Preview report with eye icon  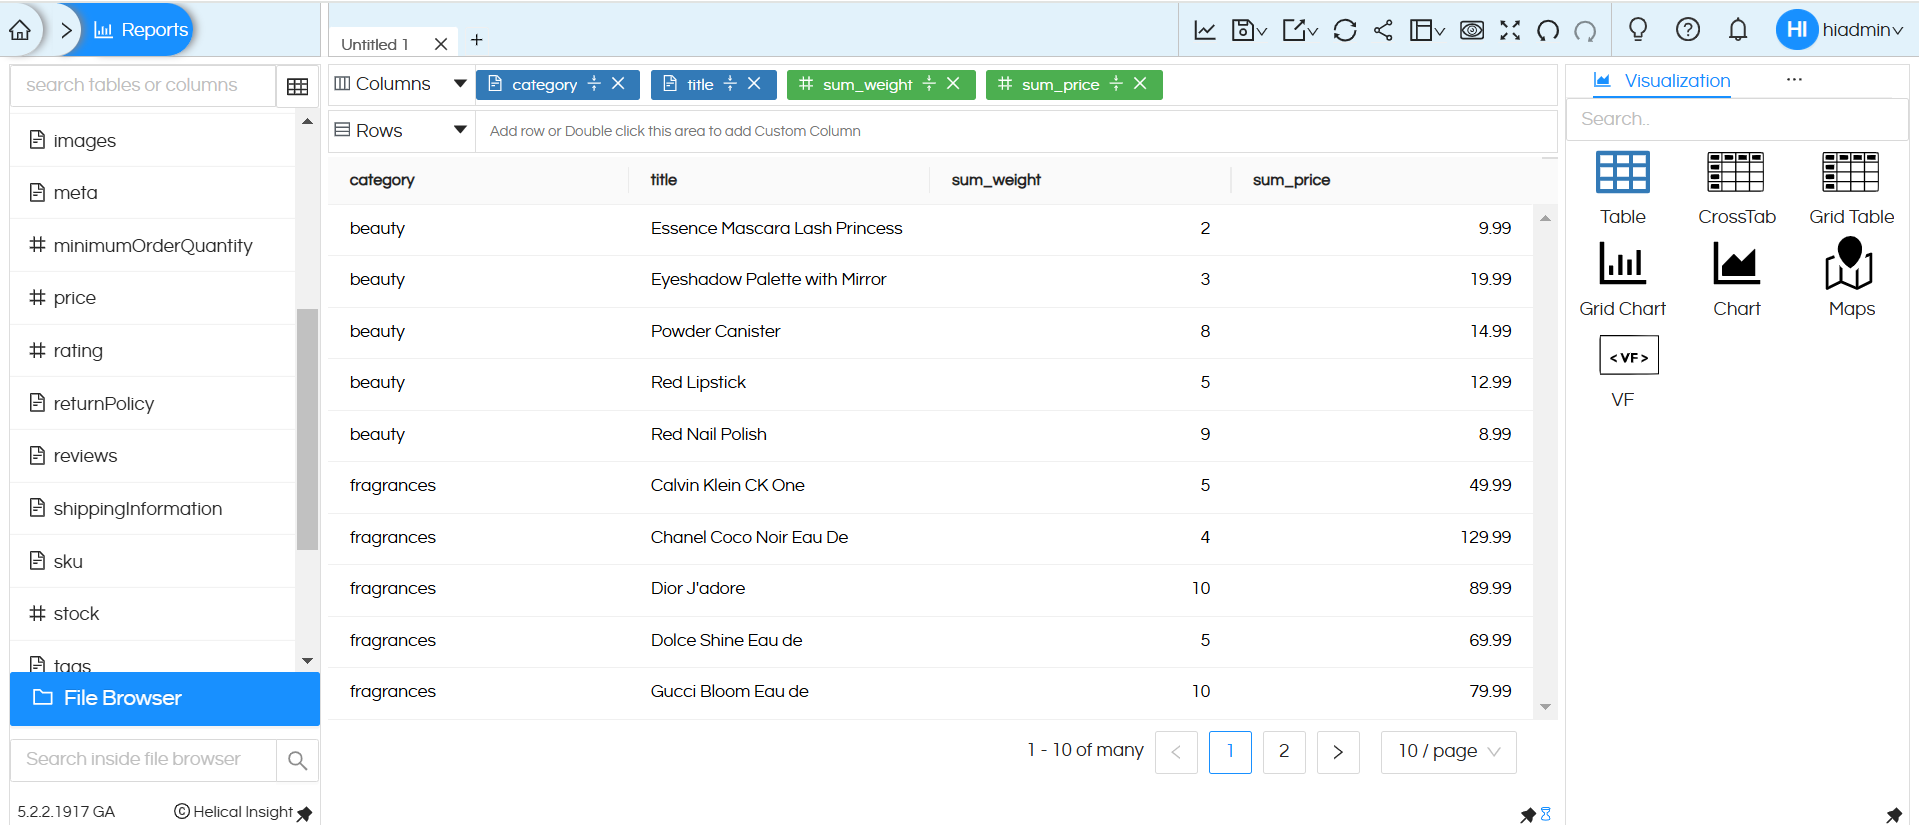1472,30
